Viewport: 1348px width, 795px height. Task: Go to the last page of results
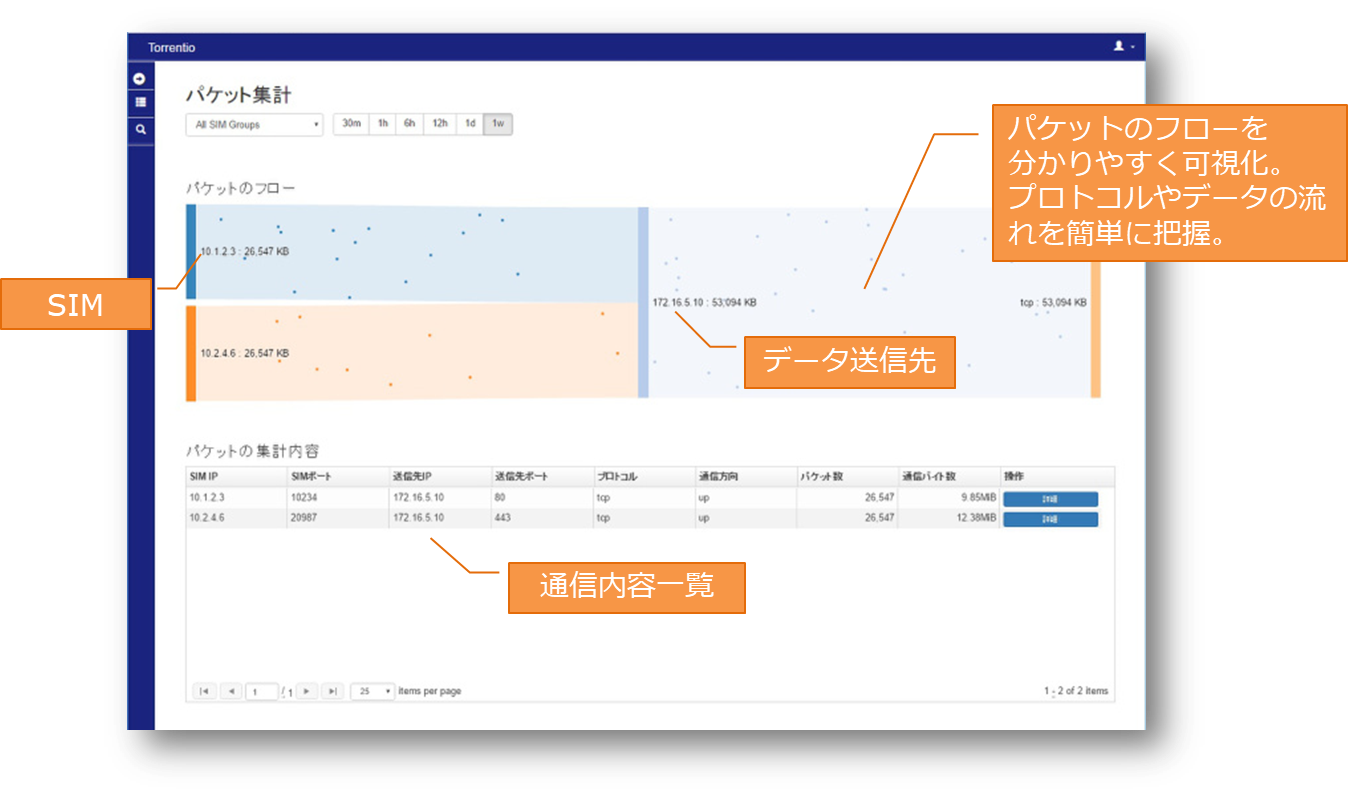pyautogui.click(x=332, y=691)
